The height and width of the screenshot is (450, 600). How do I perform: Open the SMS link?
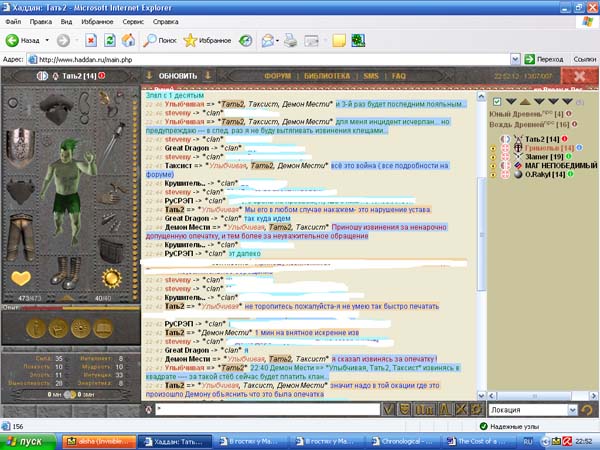(x=371, y=76)
